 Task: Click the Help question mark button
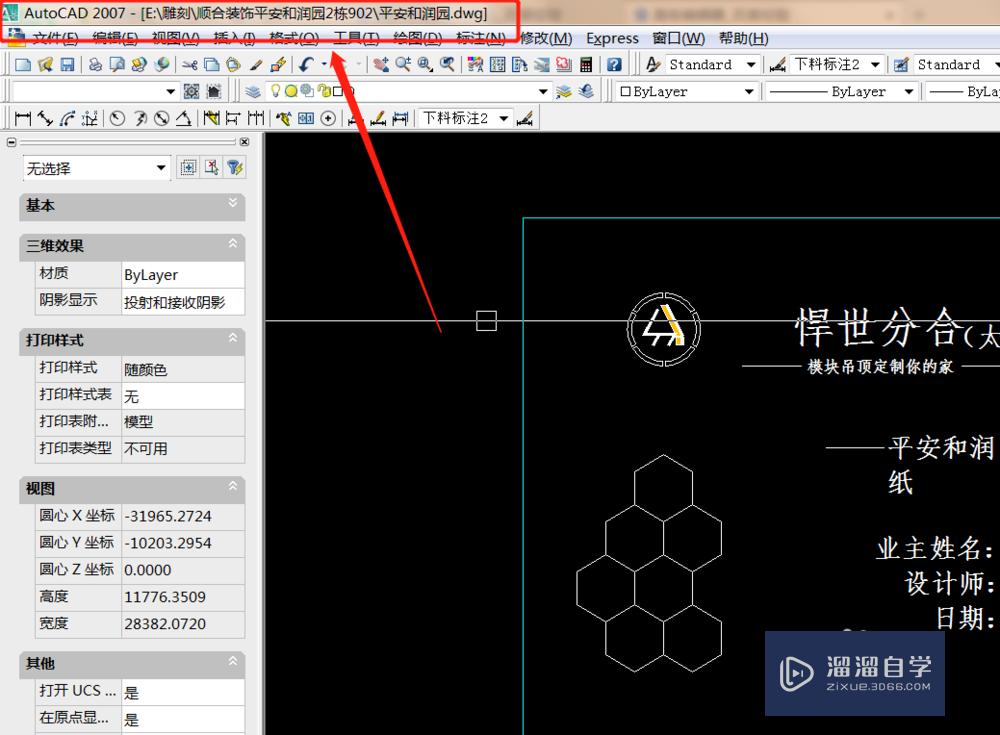click(614, 64)
